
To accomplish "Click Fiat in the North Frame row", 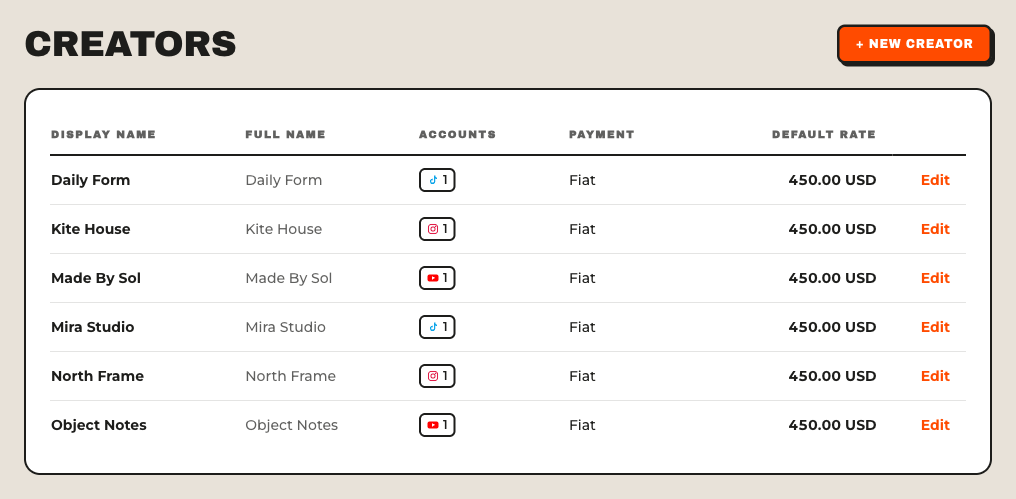I will pos(582,376).
